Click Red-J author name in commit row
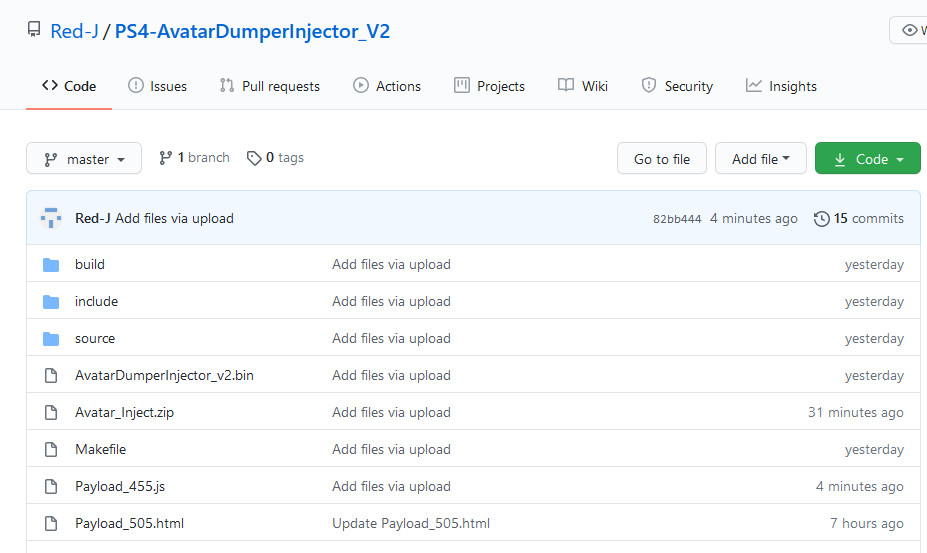Image resolution: width=927 pixels, height=553 pixels. pos(92,218)
